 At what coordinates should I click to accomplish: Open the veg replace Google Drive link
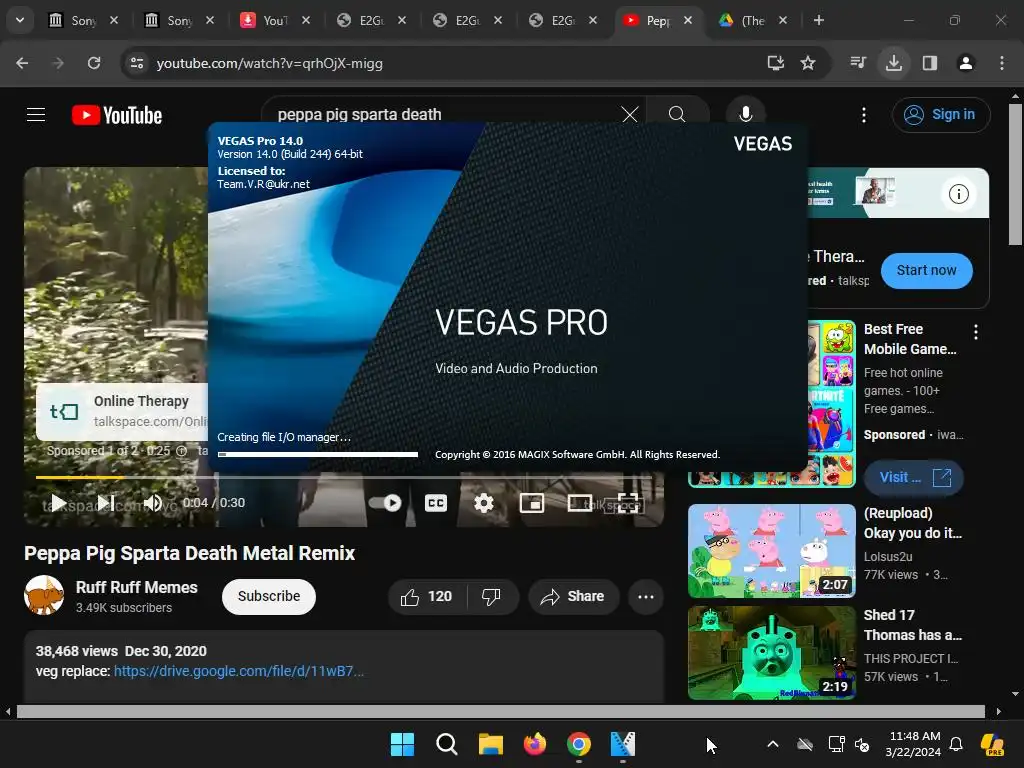pos(239,671)
